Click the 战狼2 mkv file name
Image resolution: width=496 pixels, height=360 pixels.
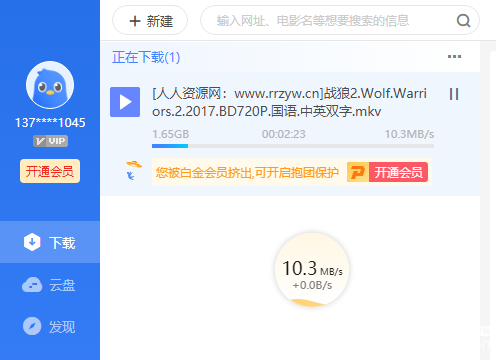(x=289, y=102)
